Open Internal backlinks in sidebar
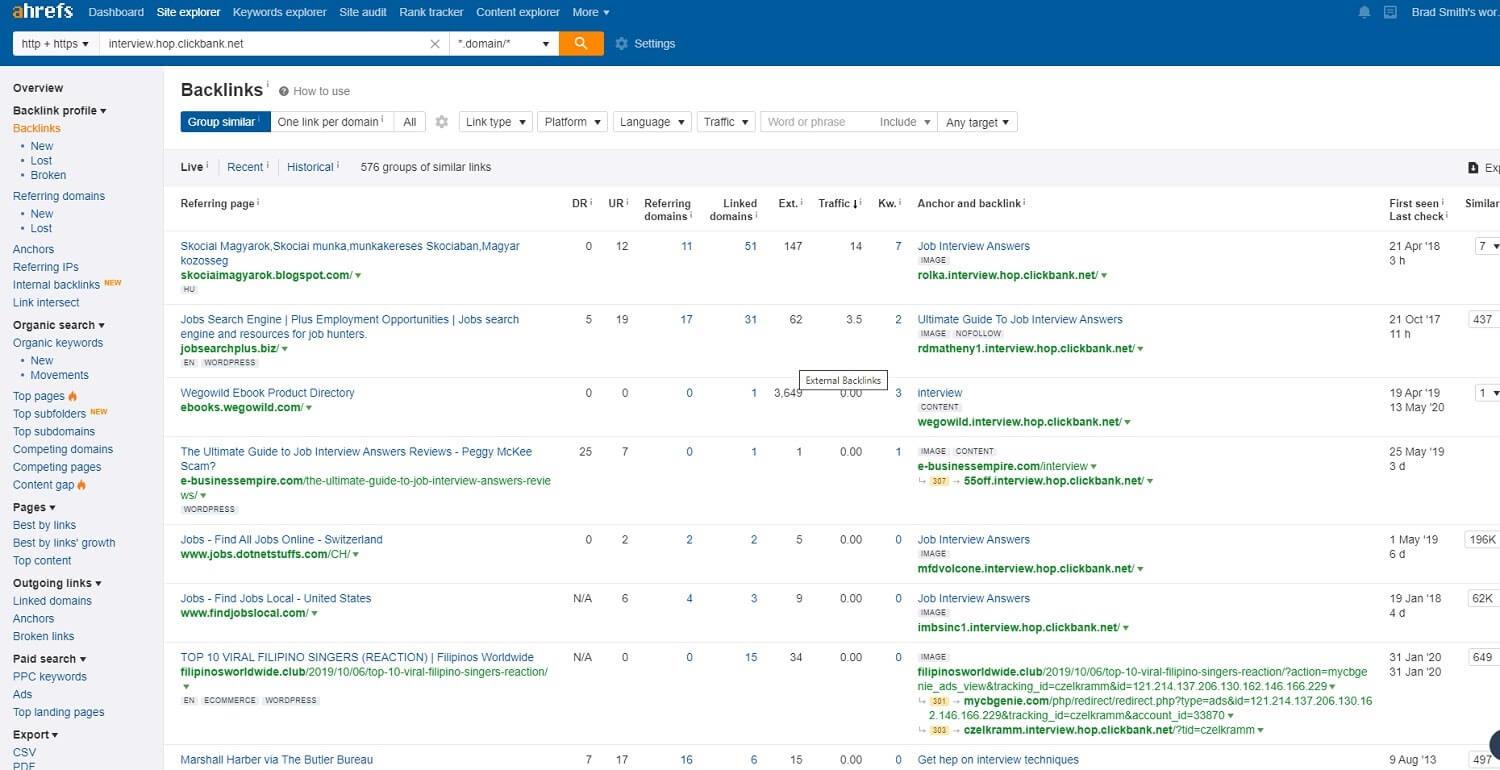Viewport: 1500px width, 770px height. tap(56, 285)
